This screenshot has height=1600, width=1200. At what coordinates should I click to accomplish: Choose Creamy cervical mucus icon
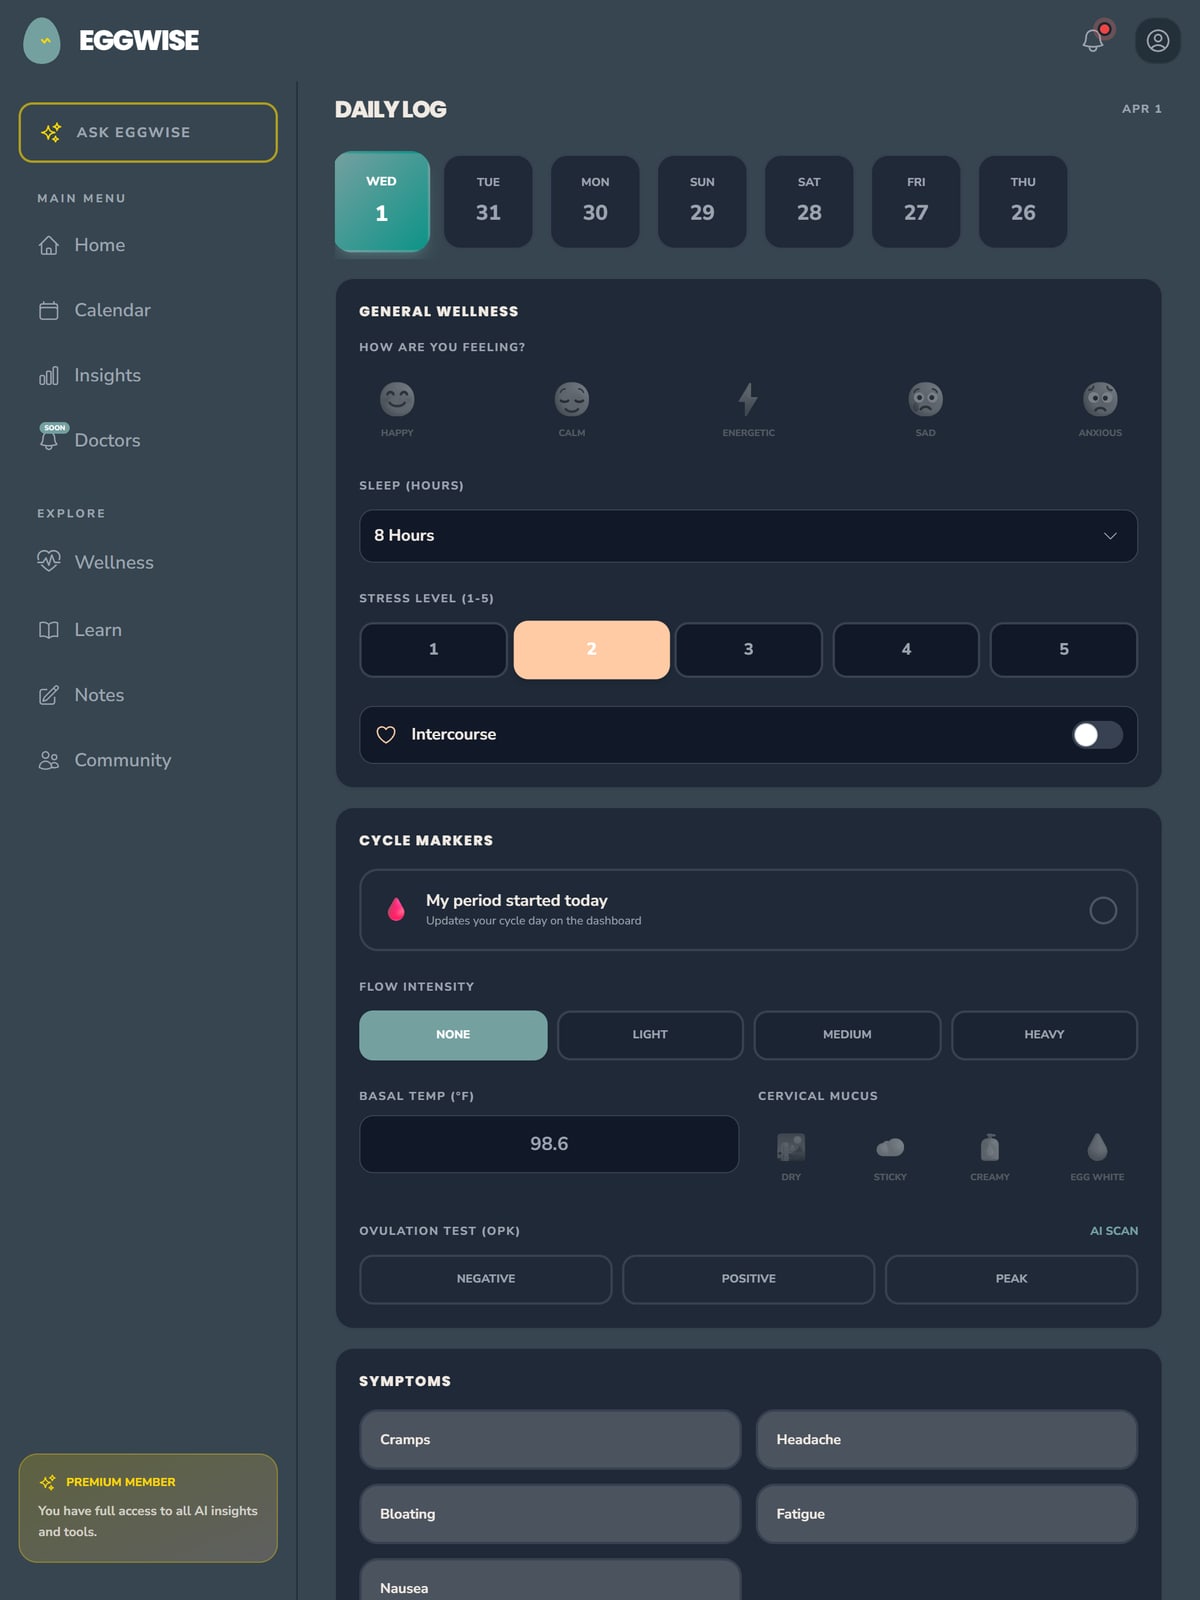click(990, 1147)
